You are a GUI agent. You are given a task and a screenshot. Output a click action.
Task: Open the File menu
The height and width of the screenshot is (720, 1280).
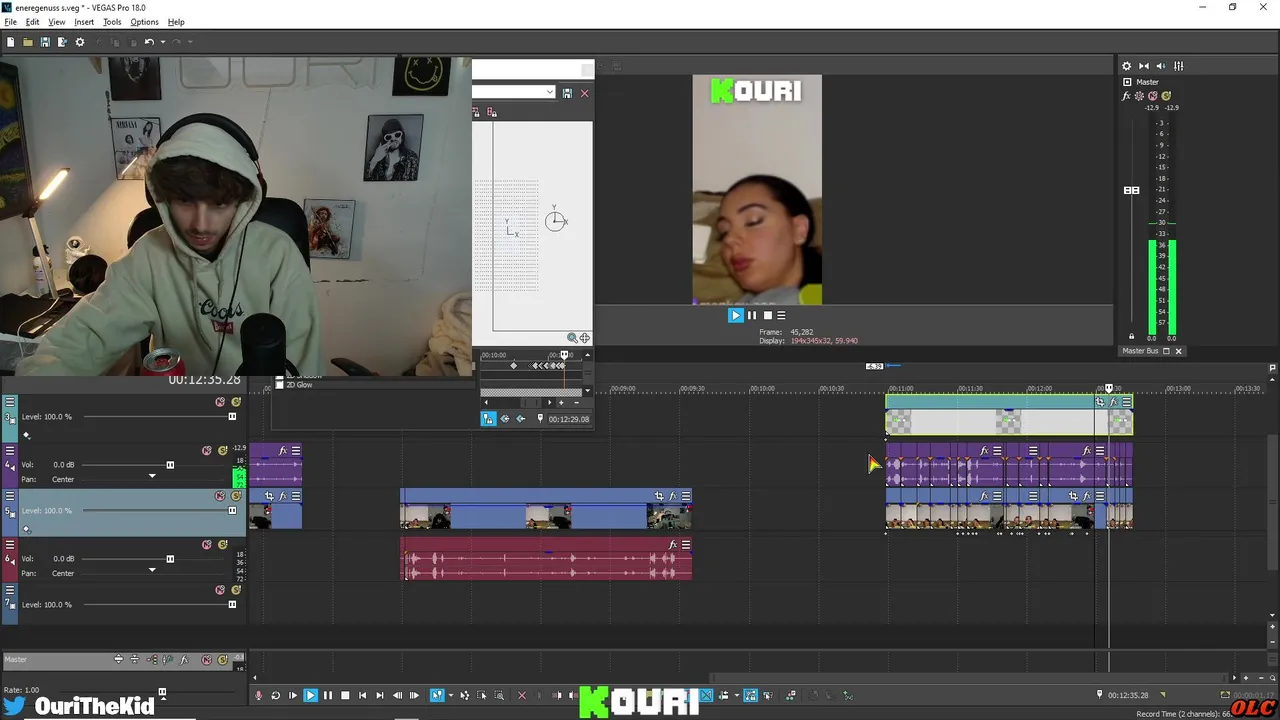[10, 22]
